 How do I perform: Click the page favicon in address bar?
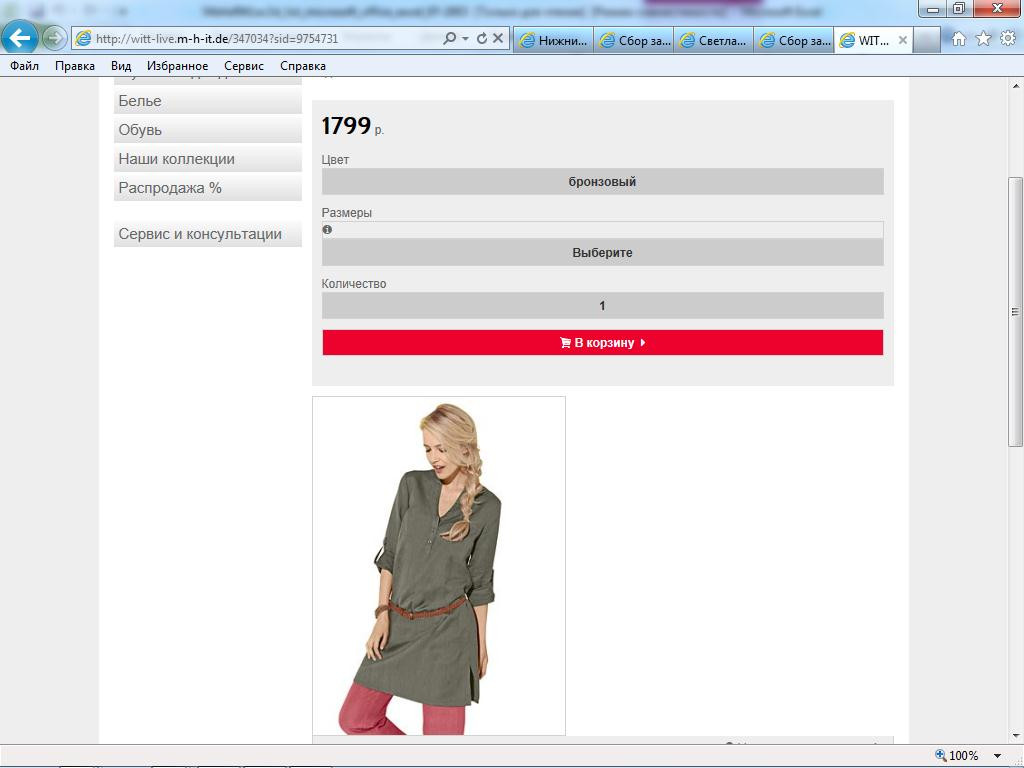(83, 39)
